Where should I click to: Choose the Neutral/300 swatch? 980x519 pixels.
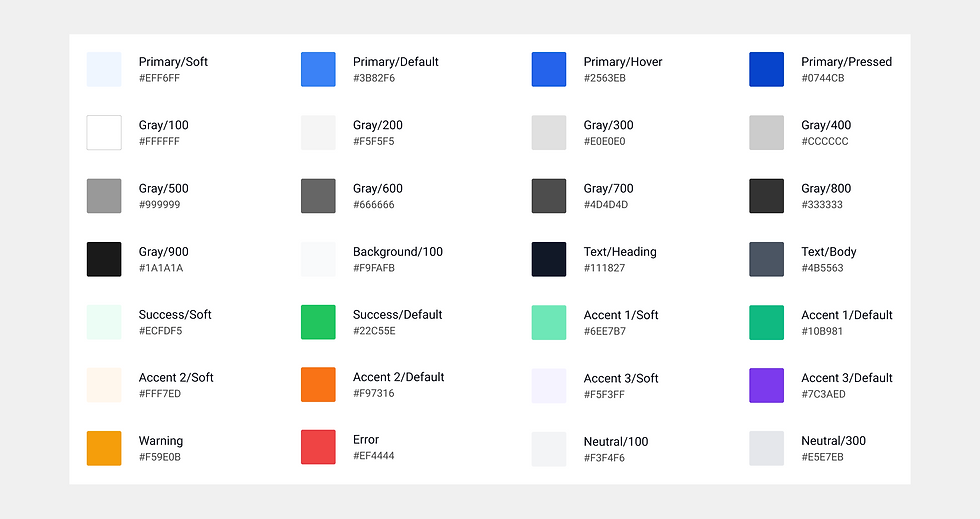[x=766, y=448]
